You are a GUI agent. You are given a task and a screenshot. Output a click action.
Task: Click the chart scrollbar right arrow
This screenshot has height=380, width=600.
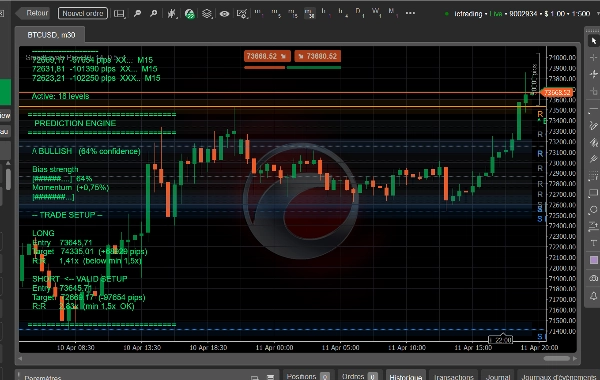pos(575,359)
